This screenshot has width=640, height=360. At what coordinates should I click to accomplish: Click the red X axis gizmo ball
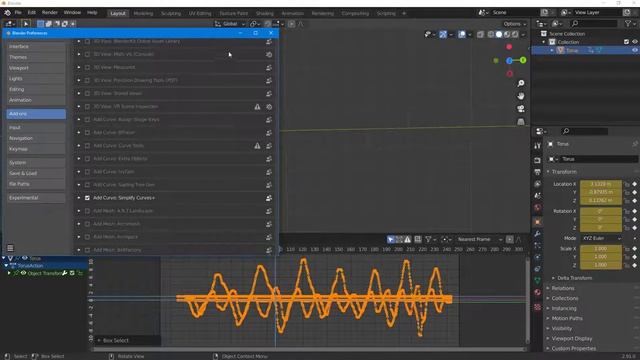pyautogui.click(x=509, y=47)
